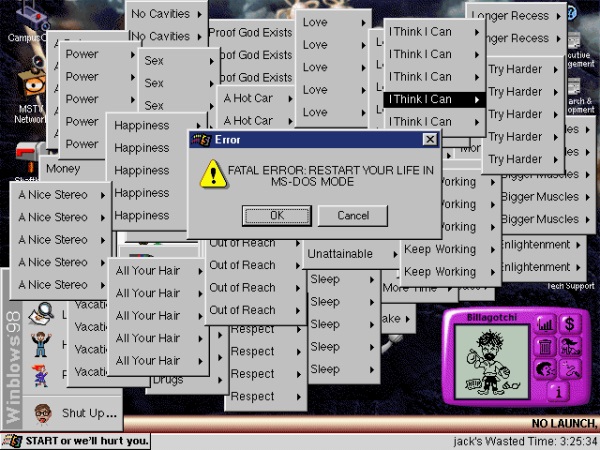The image size is (600, 450).
Task: Click the Billagotchi bar chart stats button
Action: tap(545, 324)
